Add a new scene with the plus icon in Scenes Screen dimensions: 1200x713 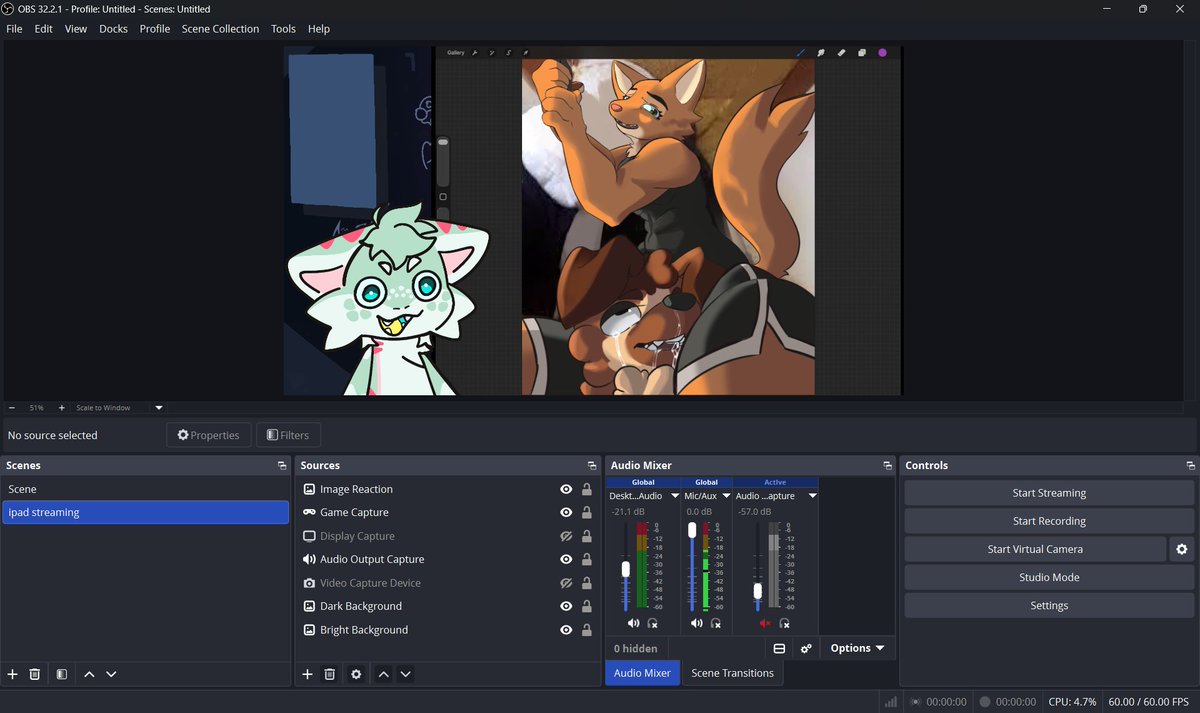(13, 674)
